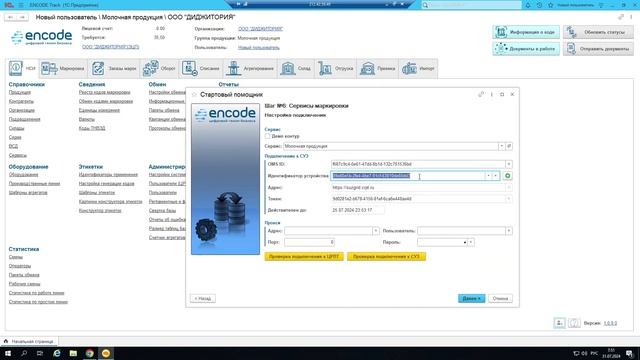This screenshot has height=360, width=640.
Task: Navigate back with left arrow
Action: tap(11, 17)
